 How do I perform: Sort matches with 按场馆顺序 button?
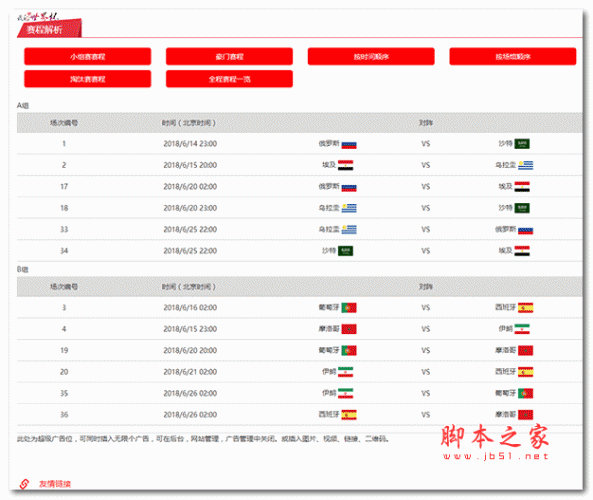[513, 57]
